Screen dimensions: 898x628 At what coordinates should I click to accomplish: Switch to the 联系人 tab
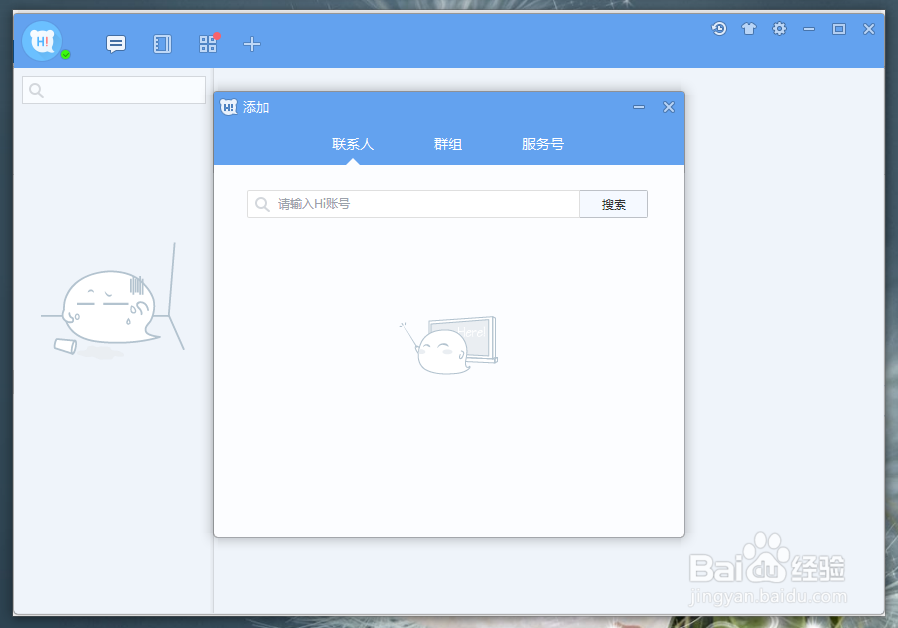click(354, 143)
